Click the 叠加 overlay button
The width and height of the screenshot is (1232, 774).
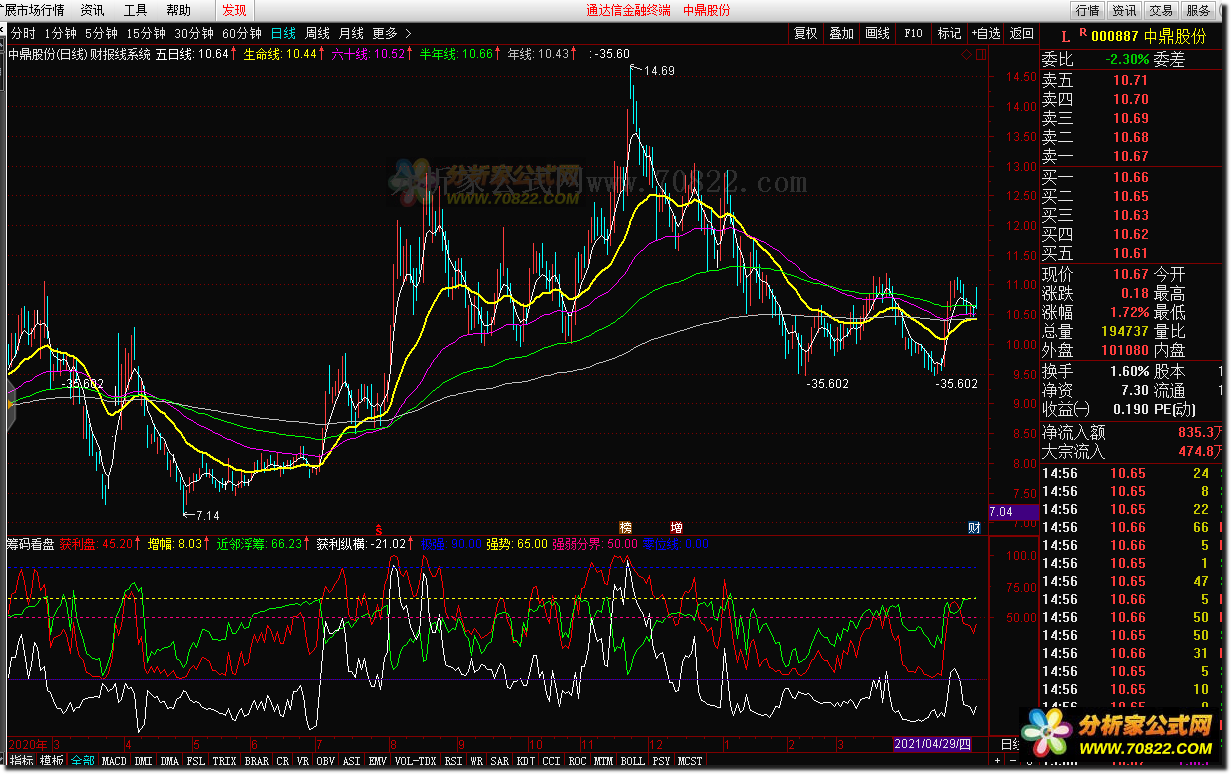pos(841,33)
